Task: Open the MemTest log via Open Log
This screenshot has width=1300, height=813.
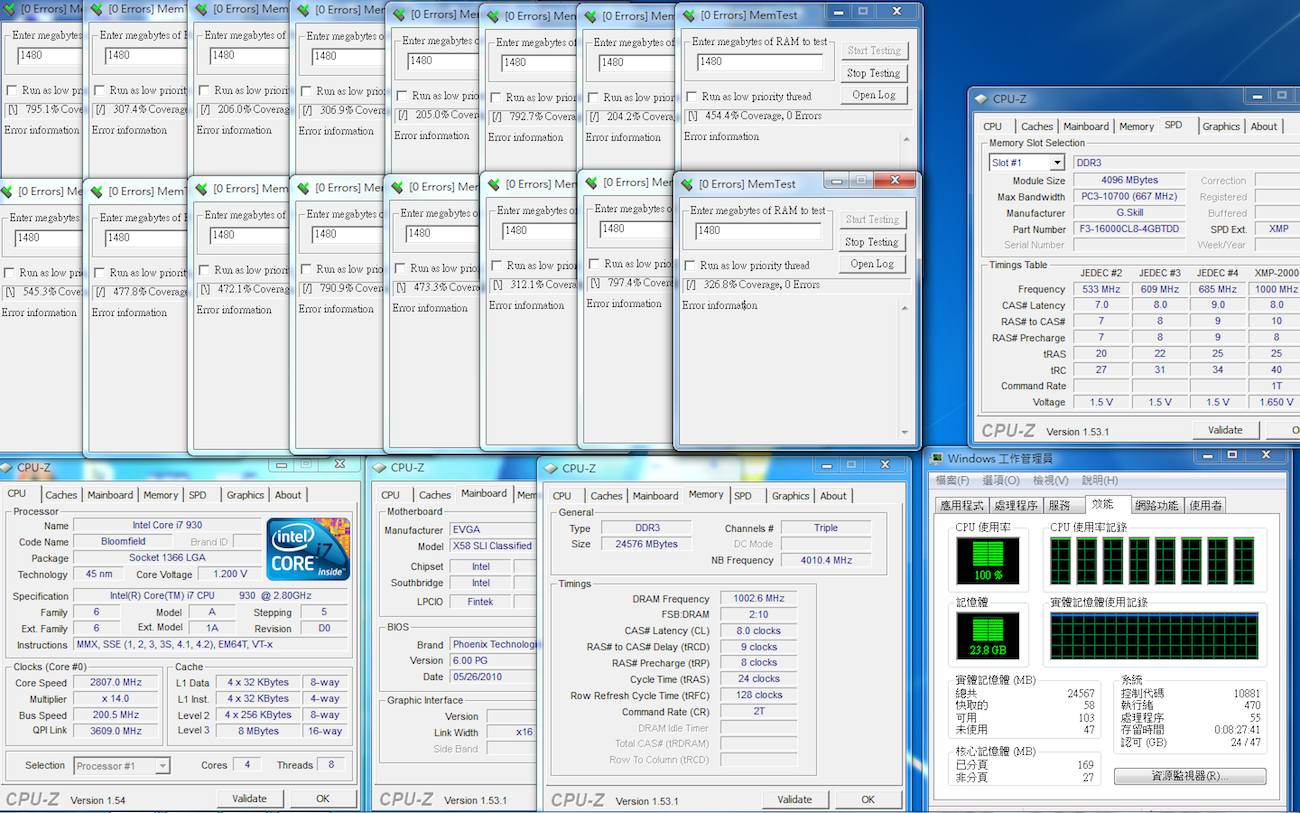Action: pyautogui.click(x=871, y=264)
